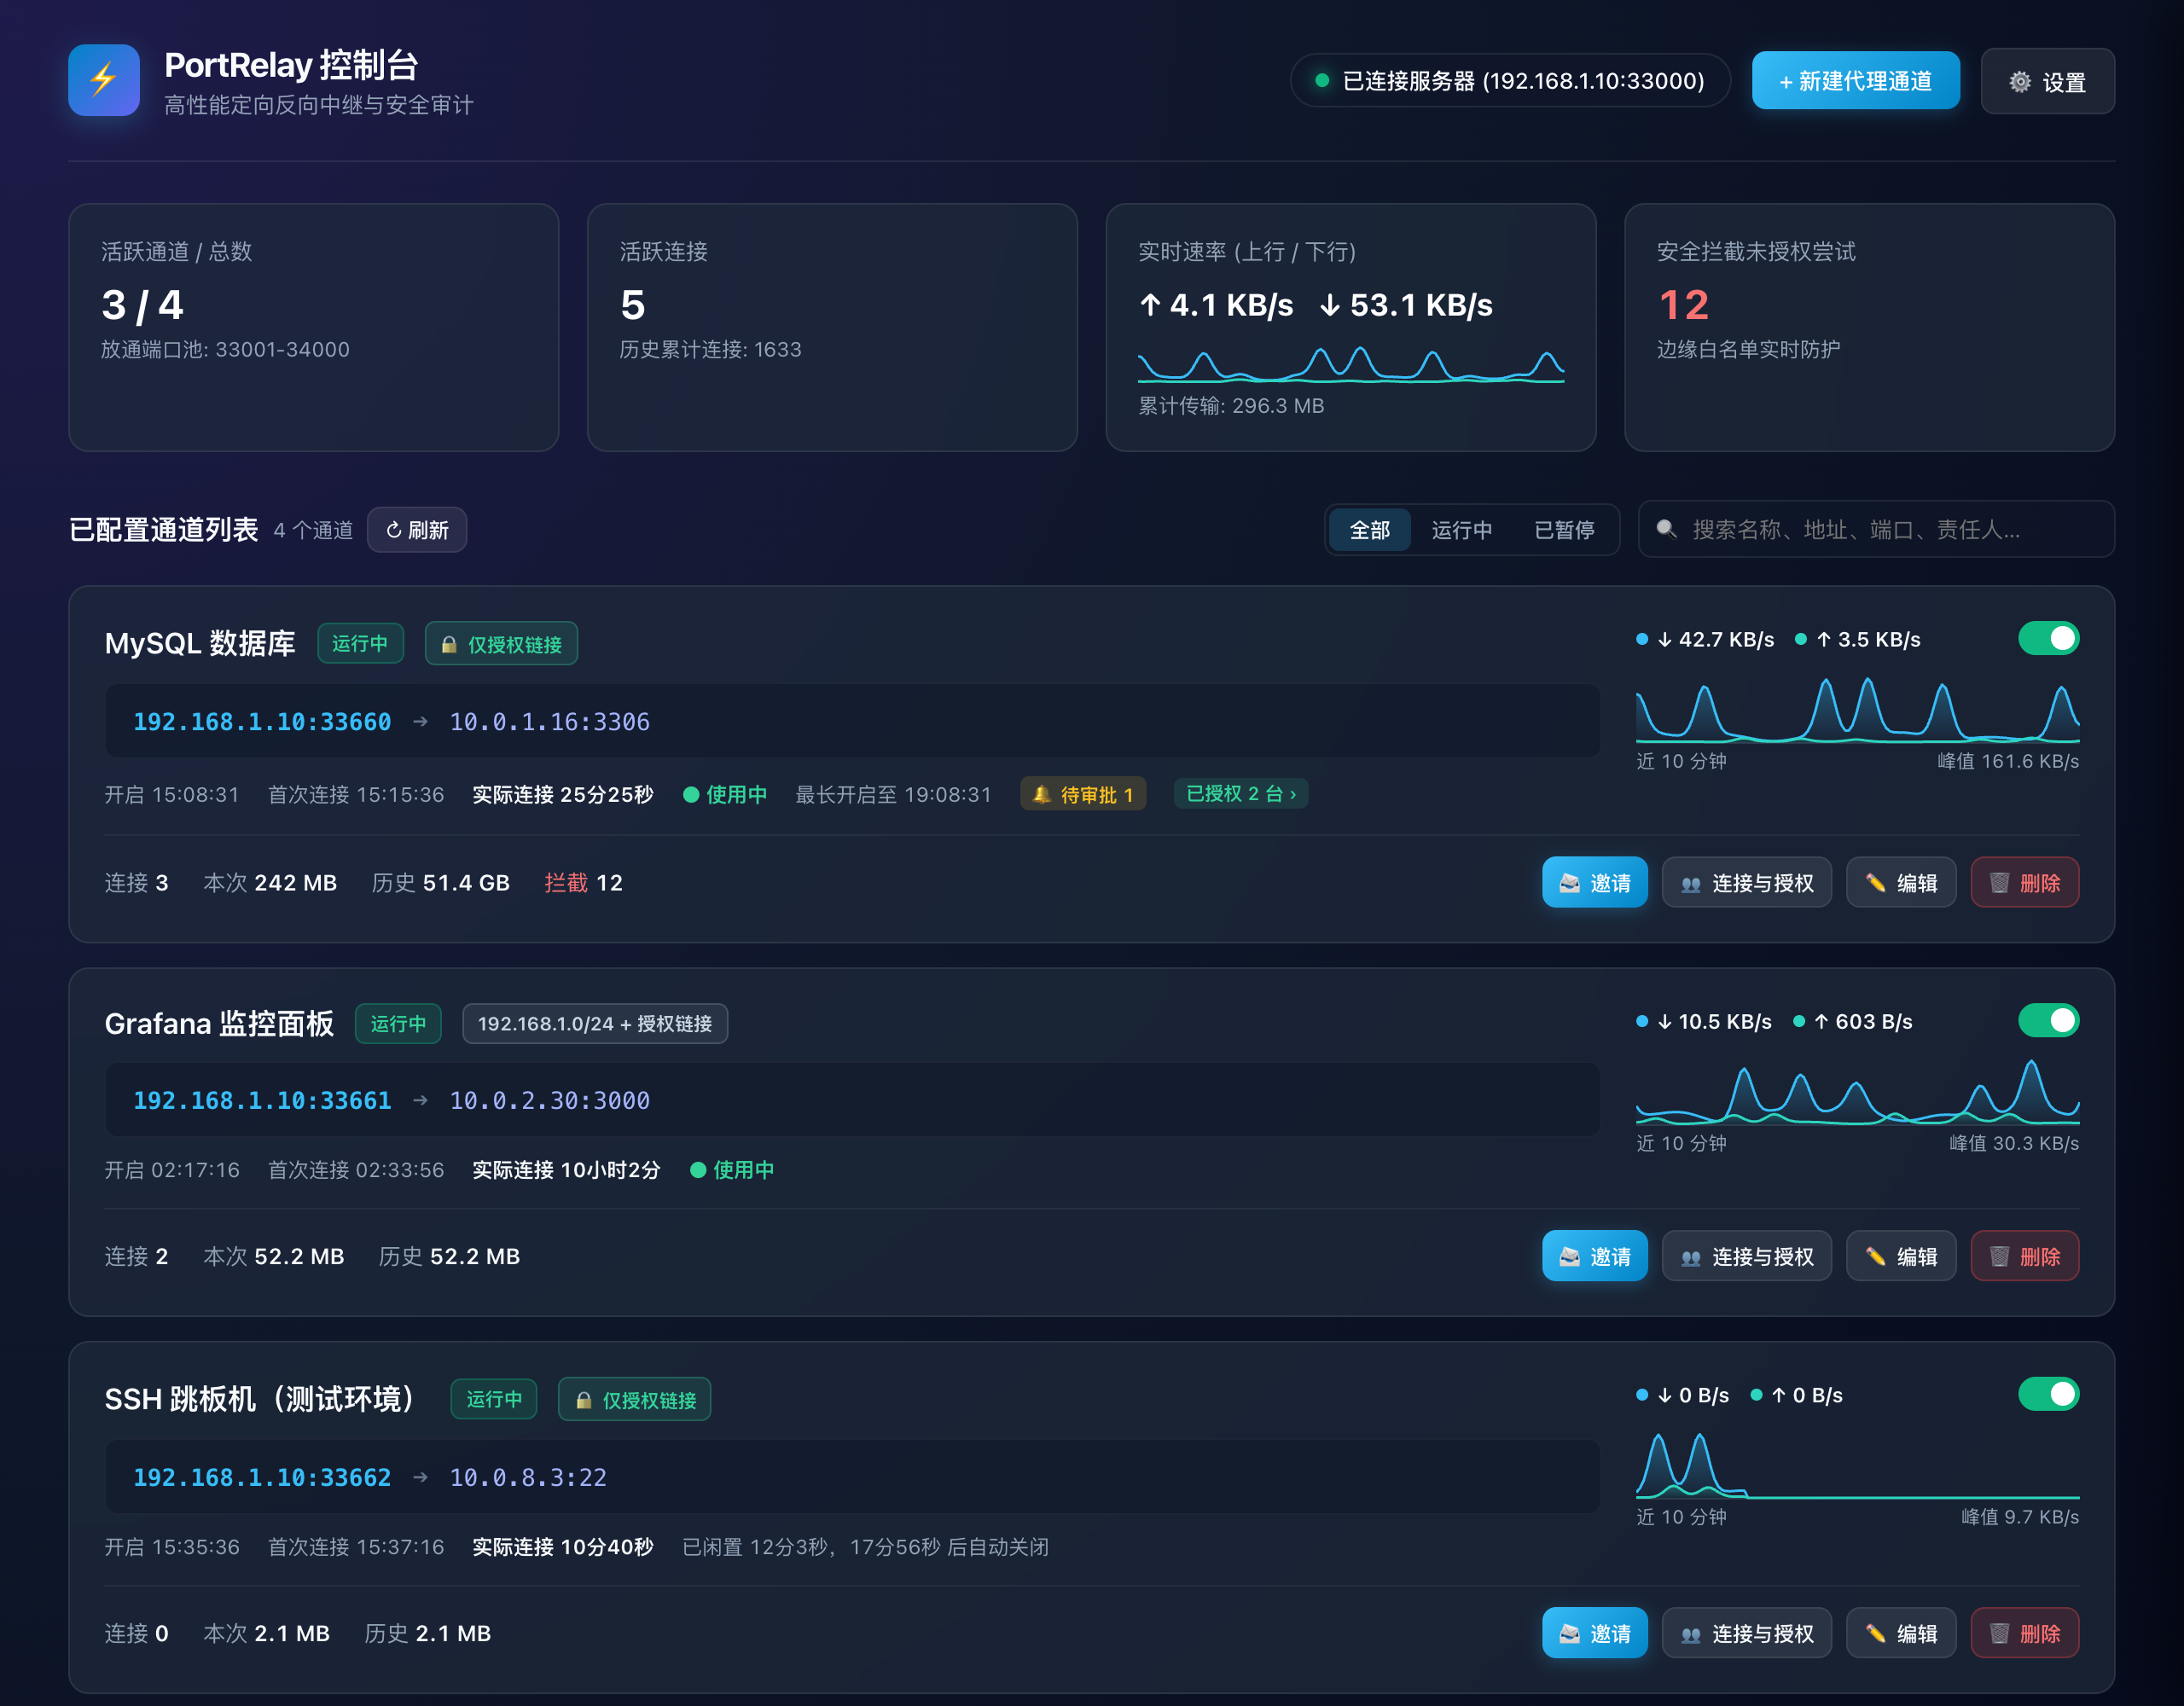
Task: Click the pencil icon in Grafana edit button
Action: point(1875,1257)
